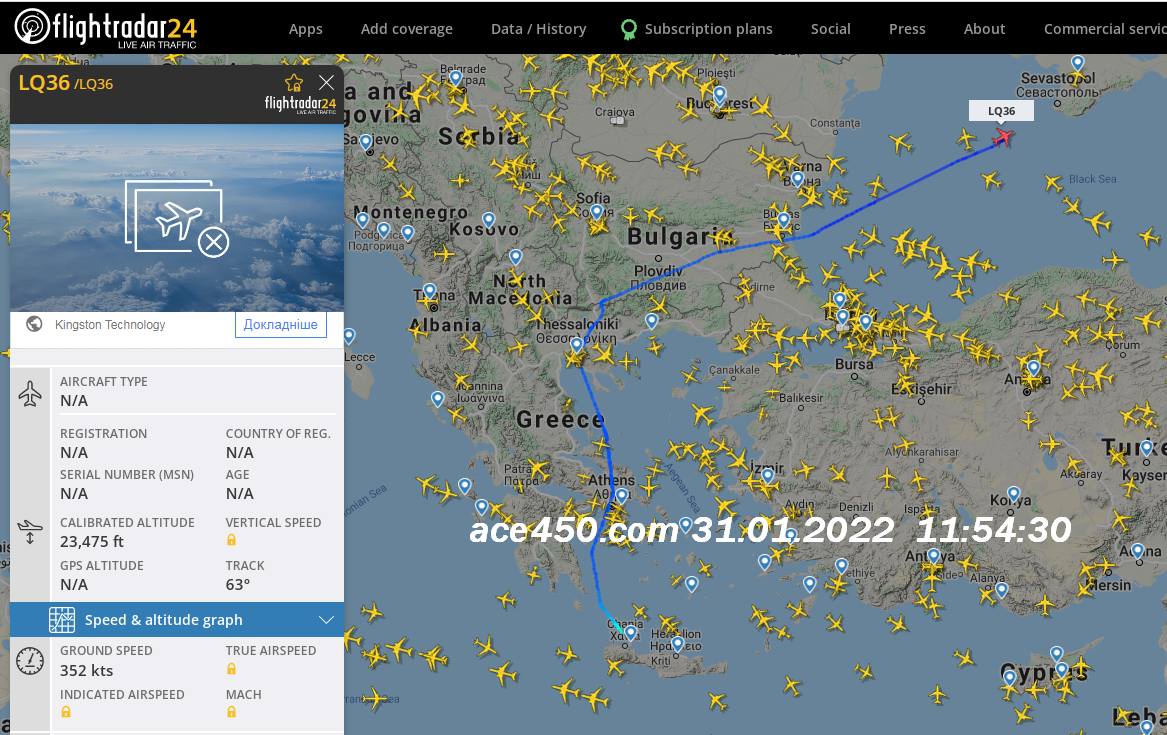Open Add coverage in the navigation bar
Image resolution: width=1167 pixels, height=735 pixels.
click(406, 29)
